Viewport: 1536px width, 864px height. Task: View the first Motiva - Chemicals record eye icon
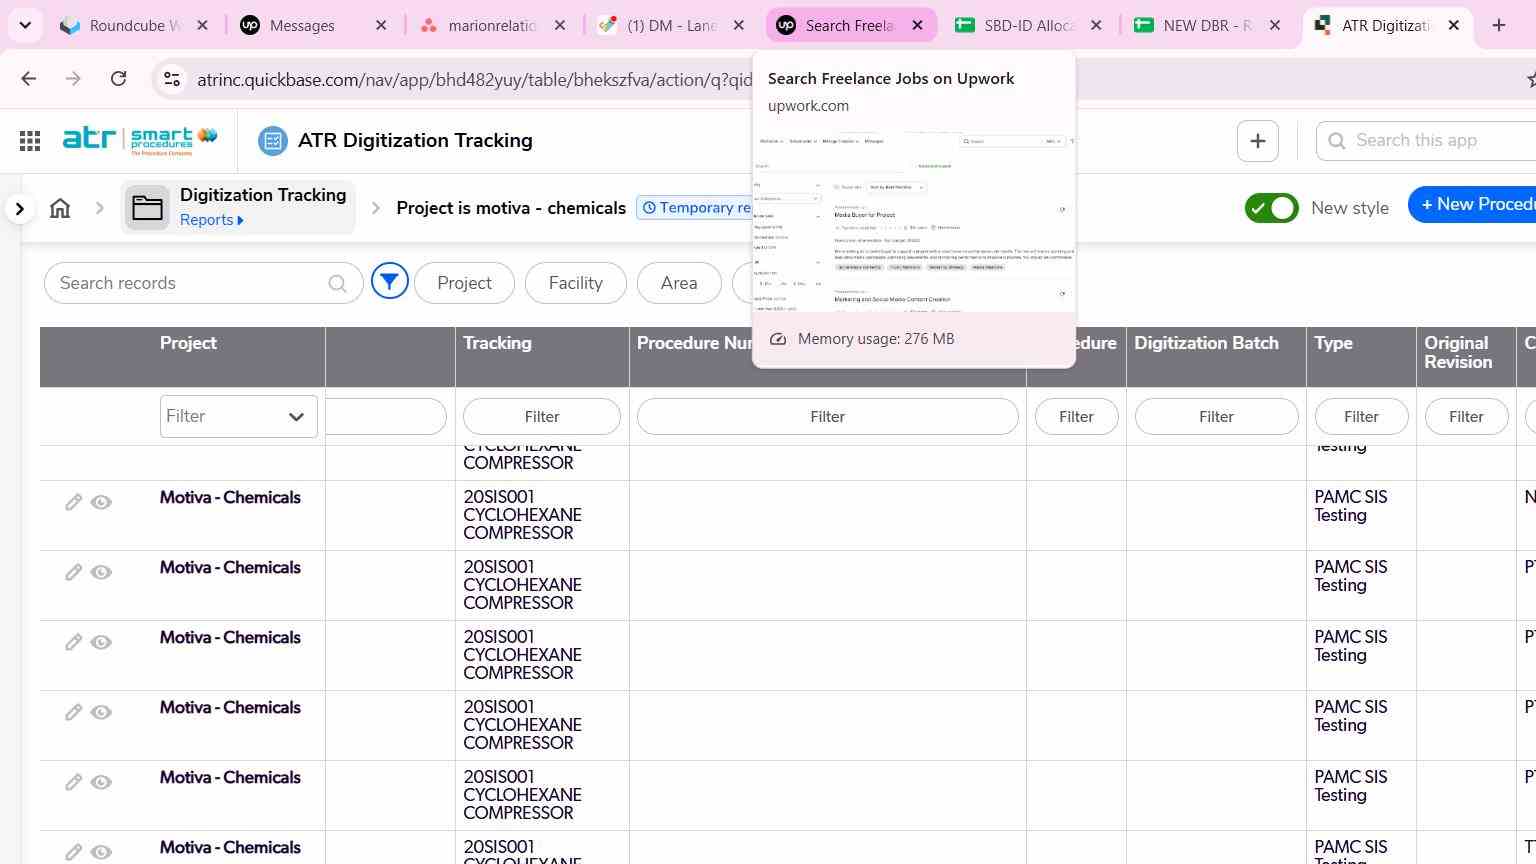click(x=101, y=502)
